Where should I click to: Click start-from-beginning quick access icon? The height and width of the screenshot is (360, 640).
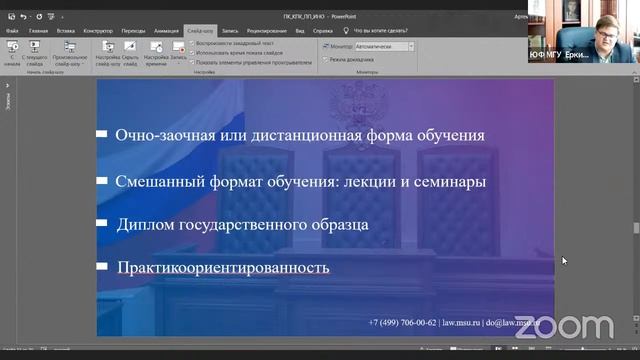(x=51, y=17)
